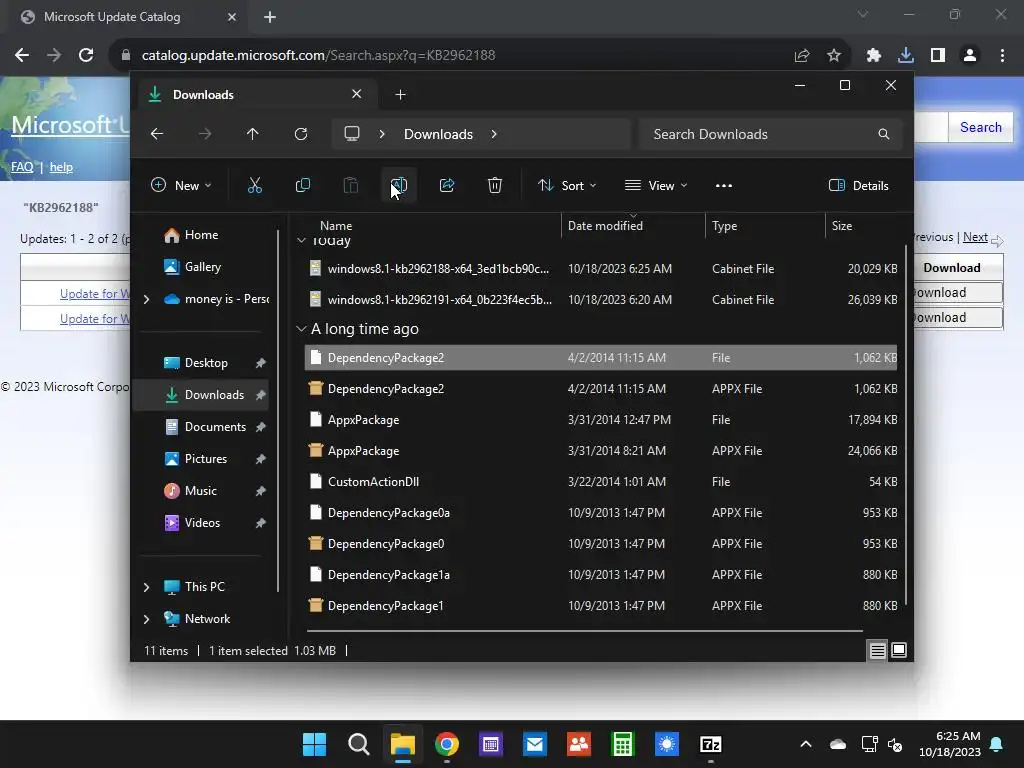The height and width of the screenshot is (768, 1024).
Task: Collapse the Today group chevron
Action: tap(301, 240)
